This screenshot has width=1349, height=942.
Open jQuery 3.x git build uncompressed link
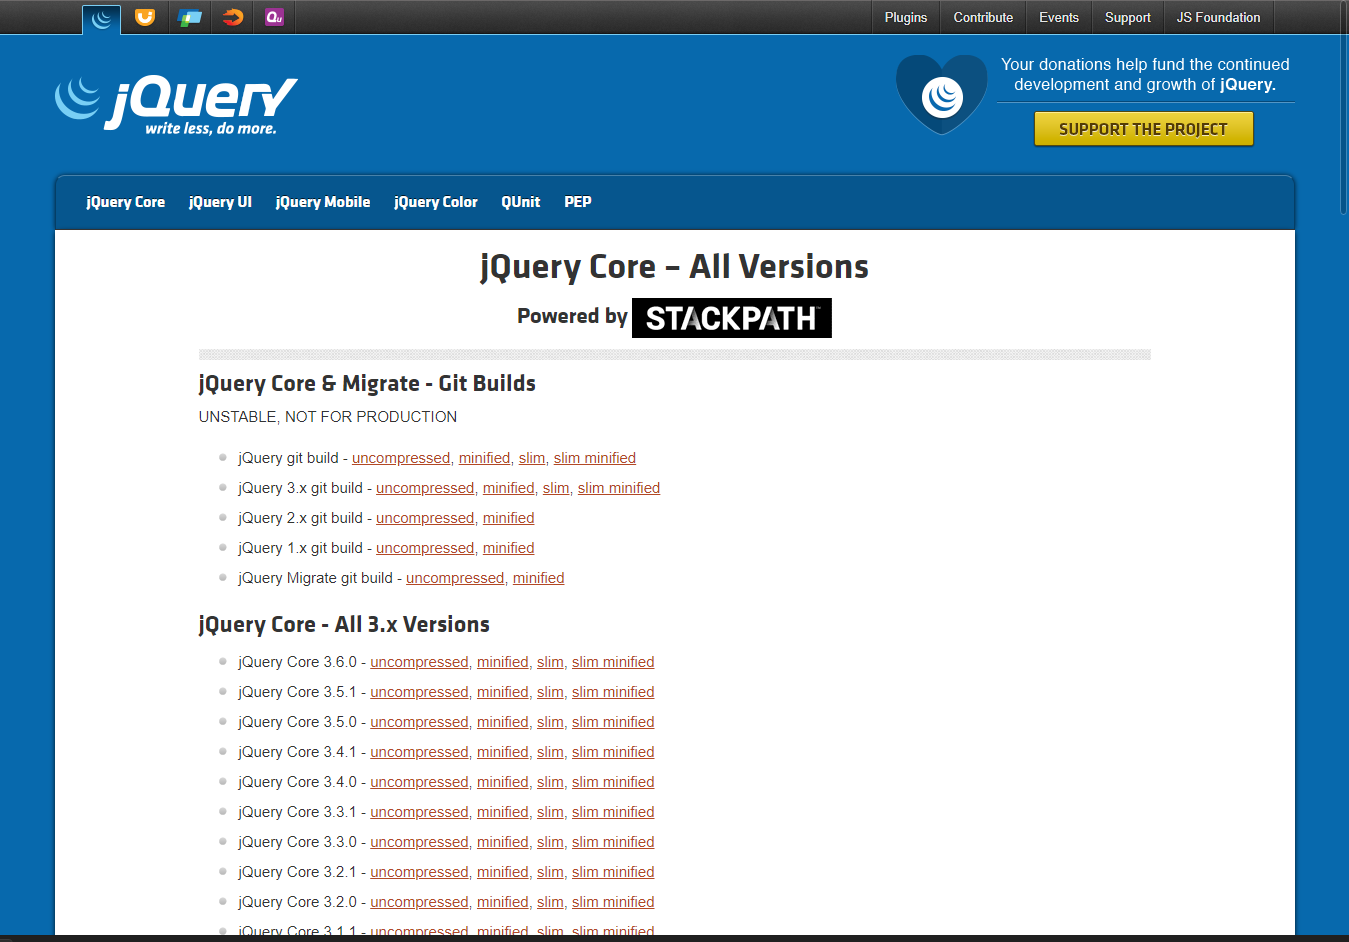point(425,488)
